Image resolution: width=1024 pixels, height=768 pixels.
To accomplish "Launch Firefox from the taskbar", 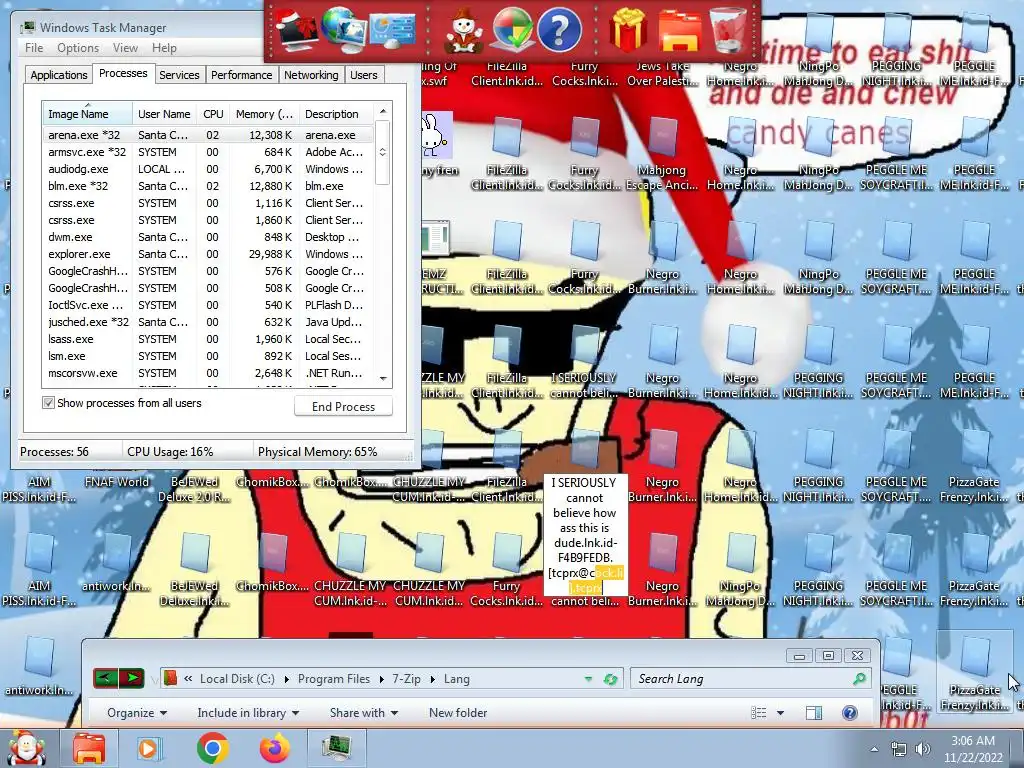I will pyautogui.click(x=274, y=748).
